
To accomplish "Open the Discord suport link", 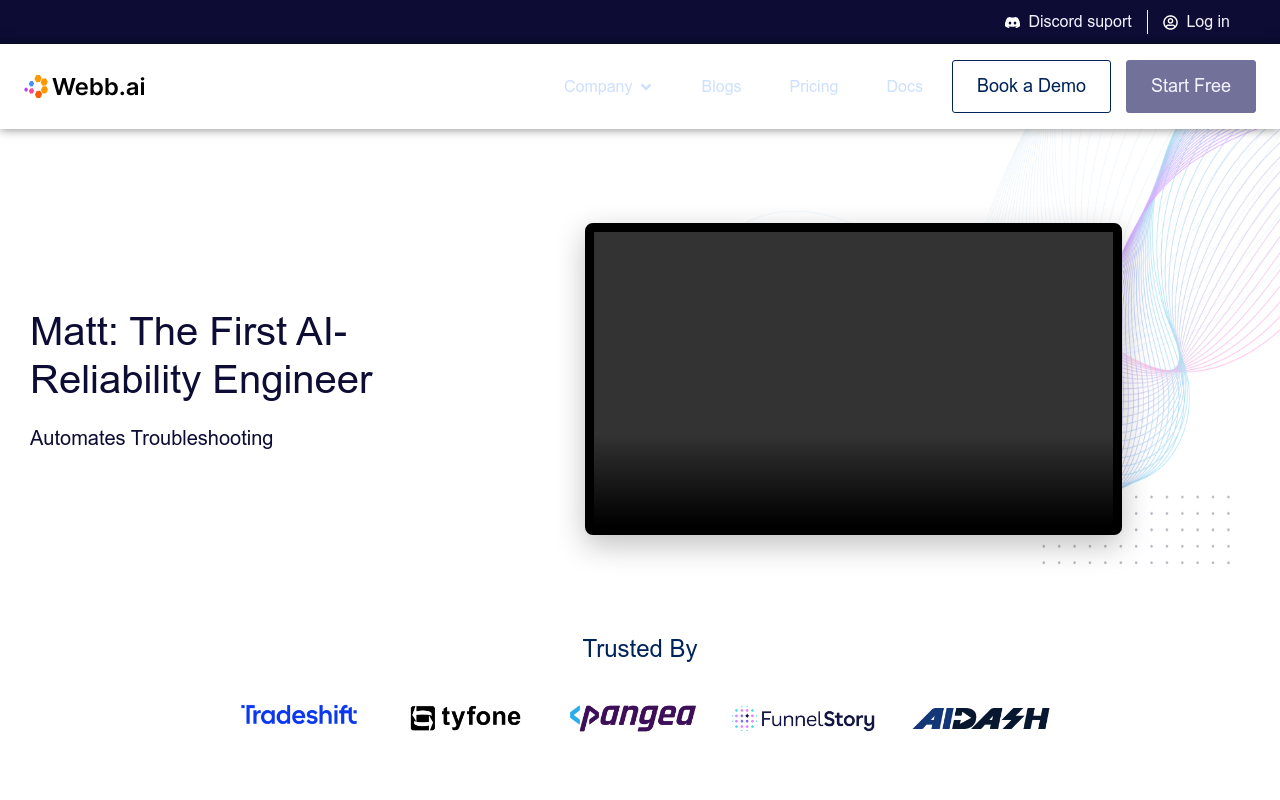I will (x=1080, y=22).
